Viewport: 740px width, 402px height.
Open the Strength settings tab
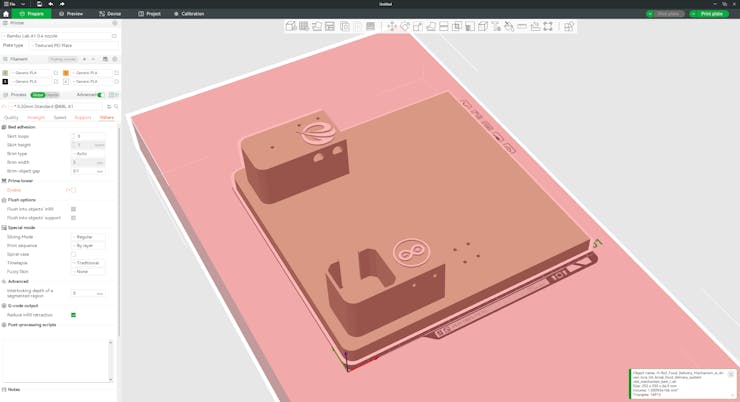pyautogui.click(x=36, y=117)
